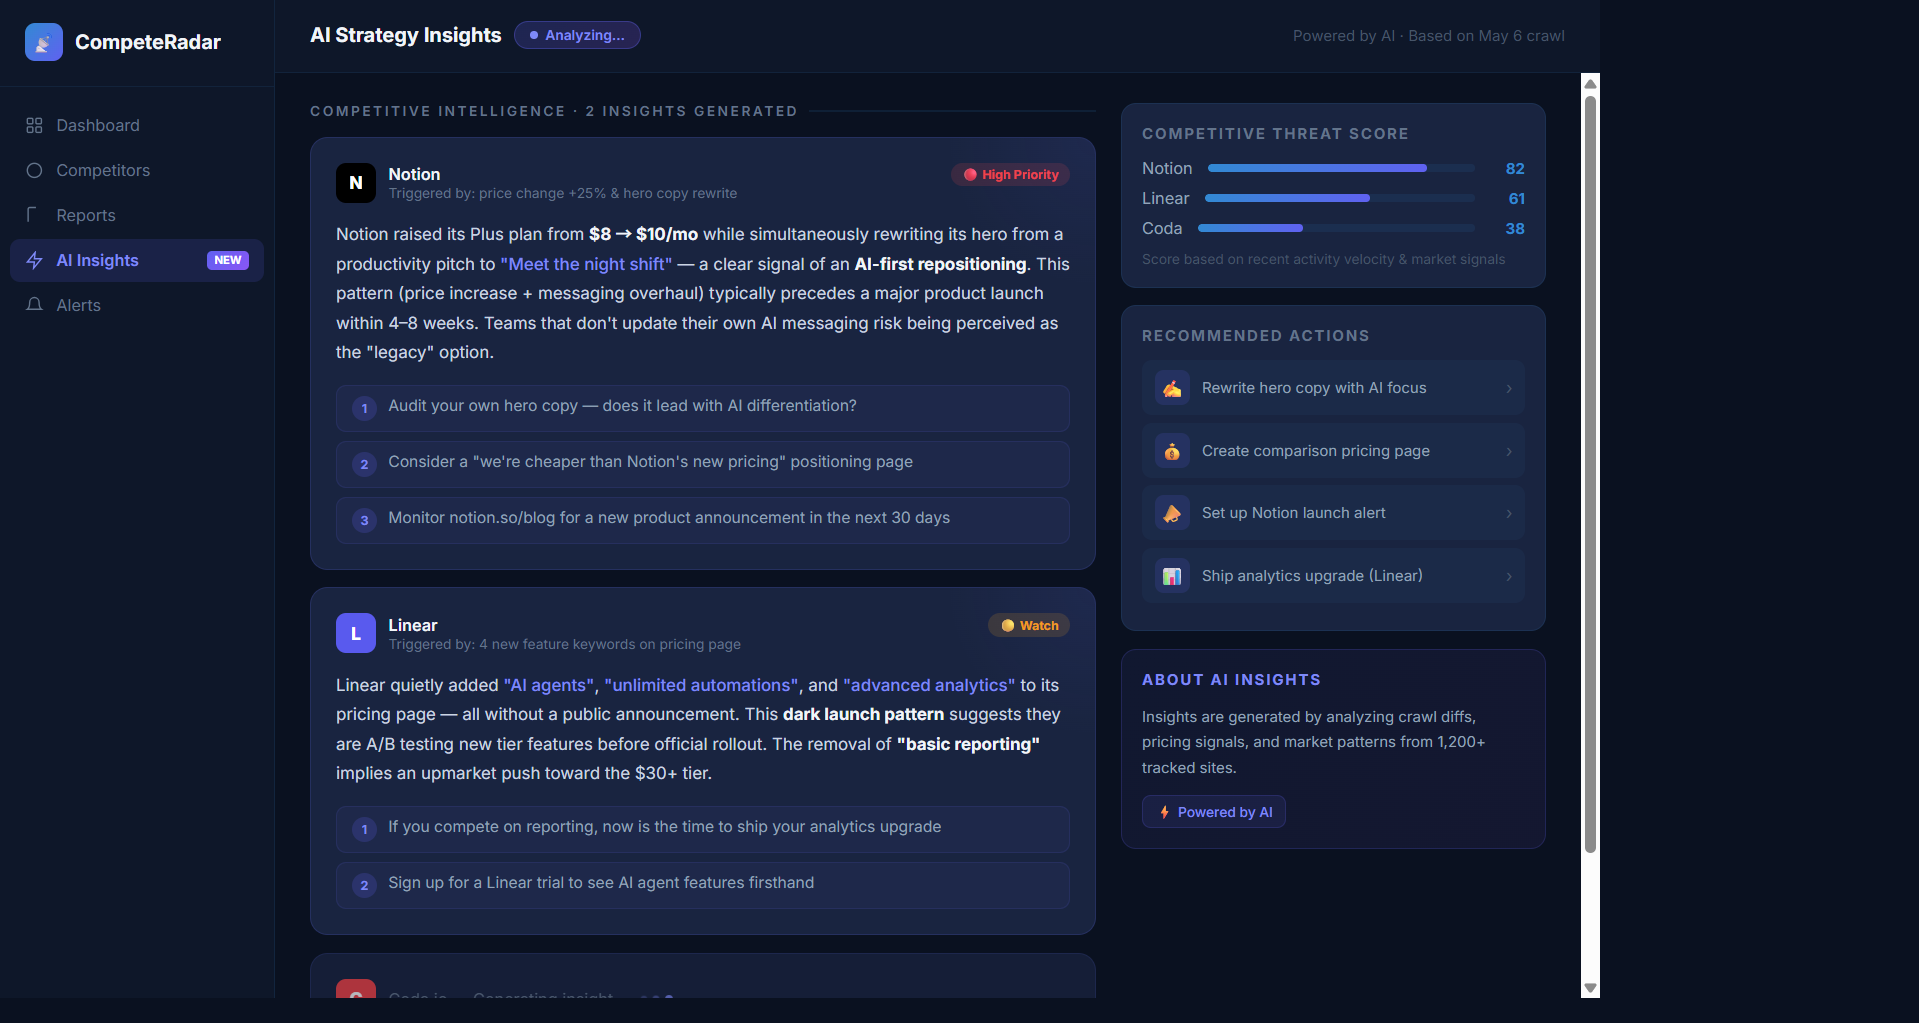The width and height of the screenshot is (1919, 1023).
Task: Click the Linear threat score bar
Action: click(x=1340, y=198)
